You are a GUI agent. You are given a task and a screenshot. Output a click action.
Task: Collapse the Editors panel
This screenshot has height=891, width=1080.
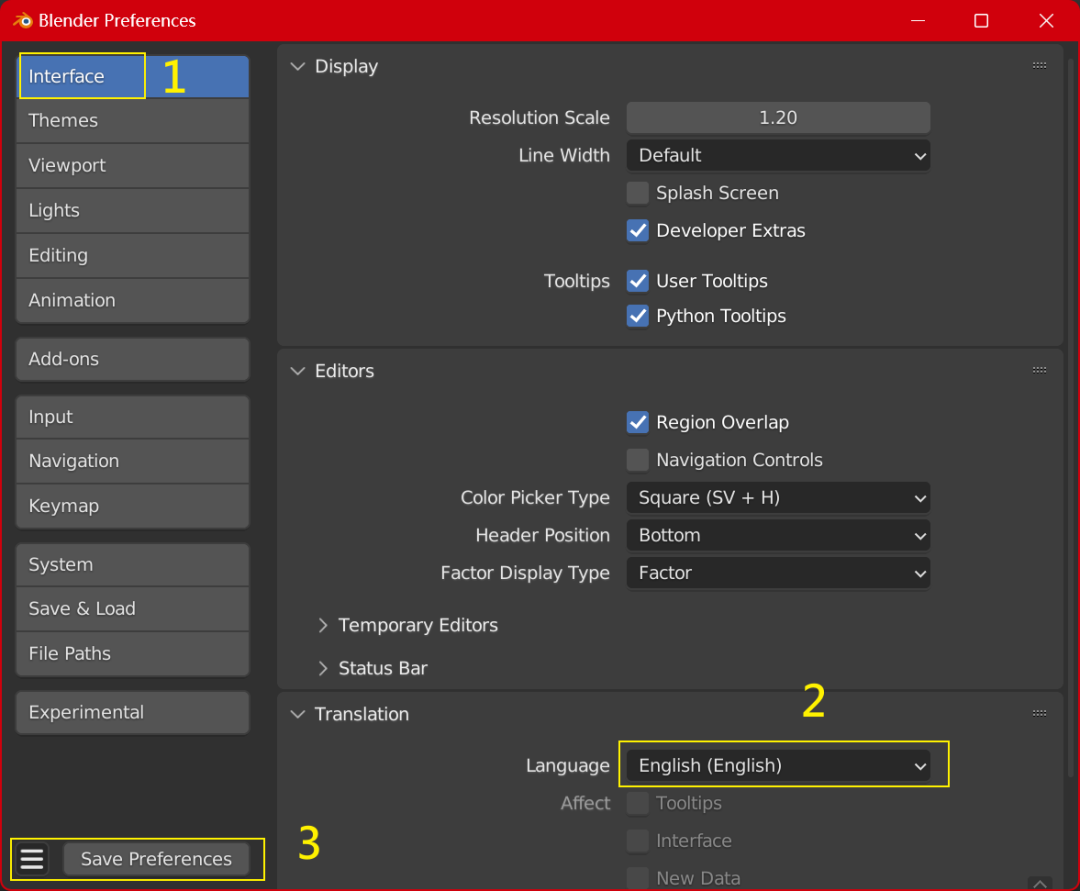click(298, 370)
